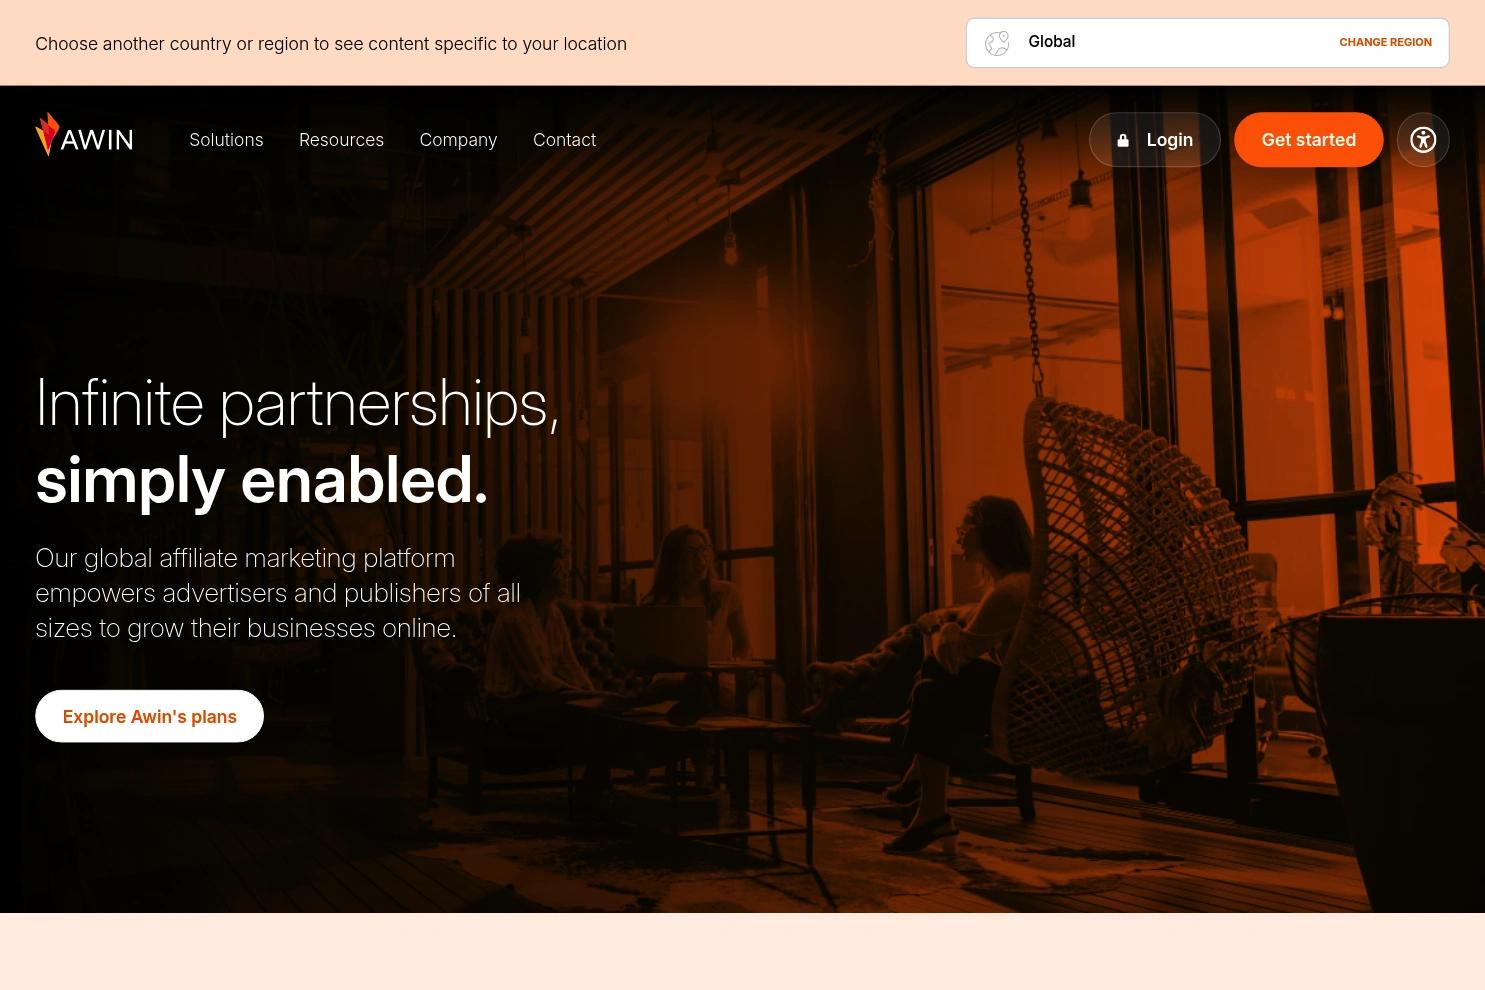Click the hero heading 'simply enabled.'

pos(262,480)
